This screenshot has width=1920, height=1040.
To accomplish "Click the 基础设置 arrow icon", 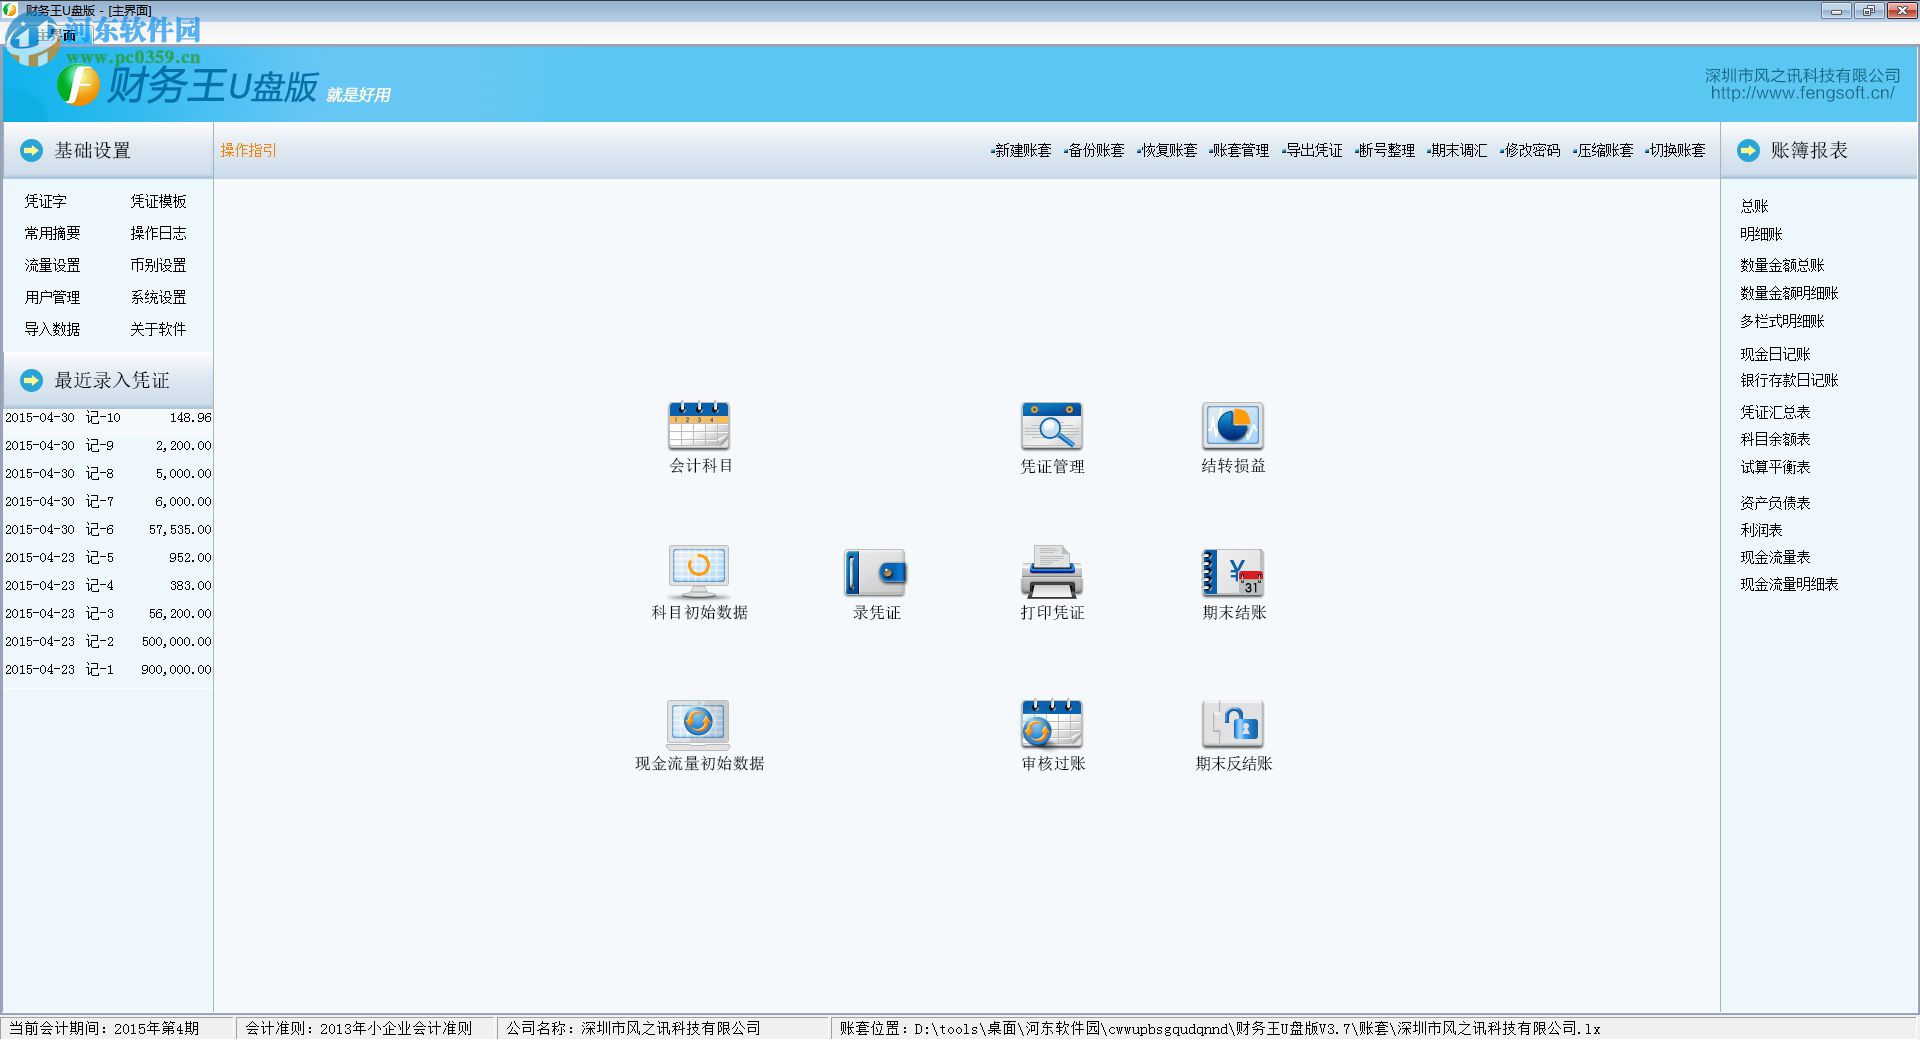I will click(32, 151).
